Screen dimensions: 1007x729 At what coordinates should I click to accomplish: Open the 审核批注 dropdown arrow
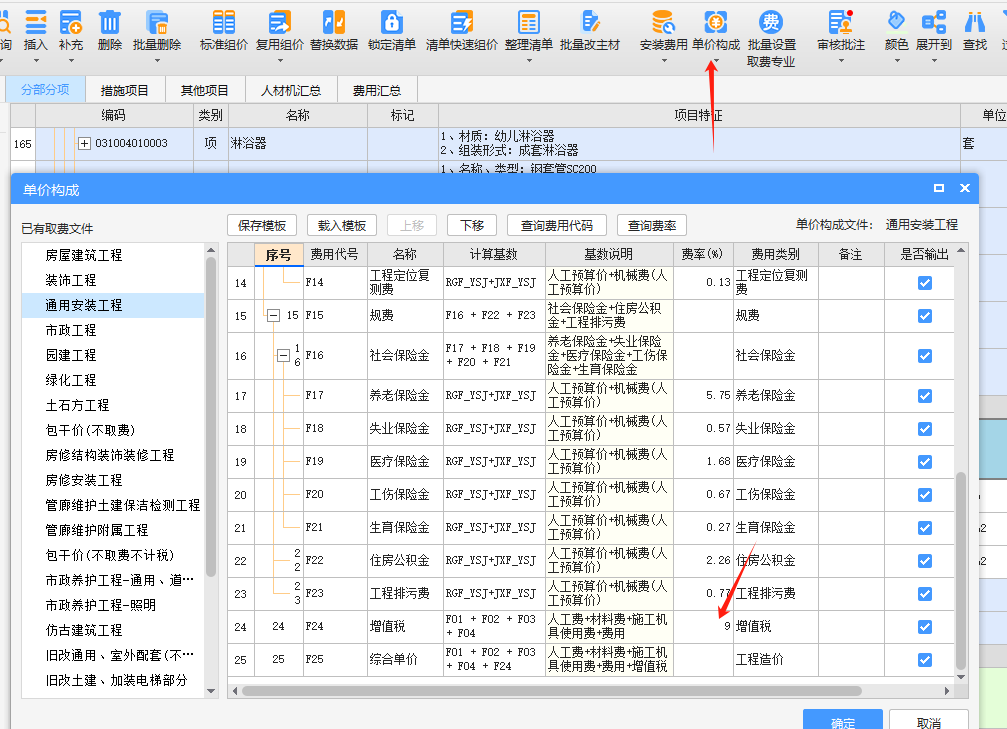[x=841, y=61]
